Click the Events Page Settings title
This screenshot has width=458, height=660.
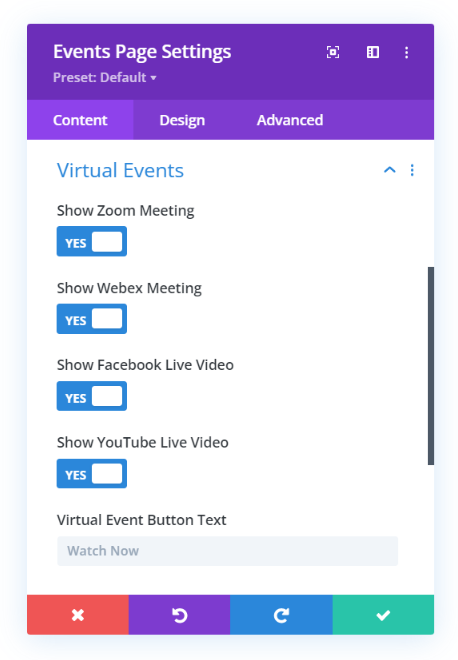pos(142,52)
